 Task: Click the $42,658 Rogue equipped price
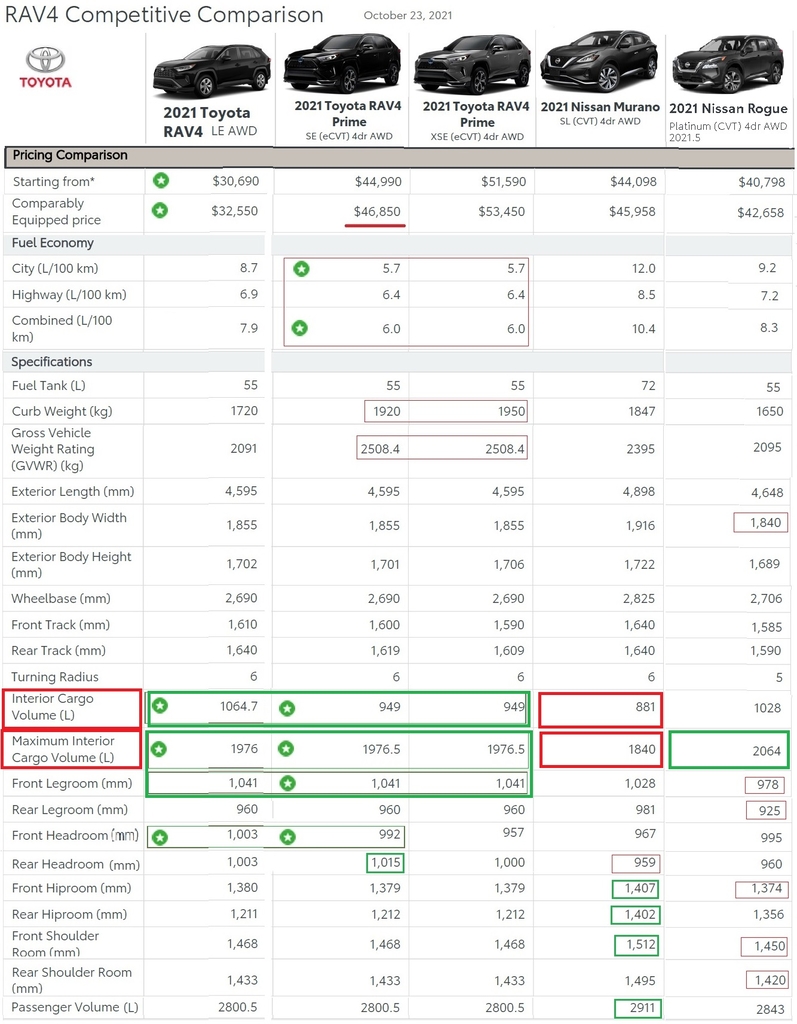coord(760,212)
